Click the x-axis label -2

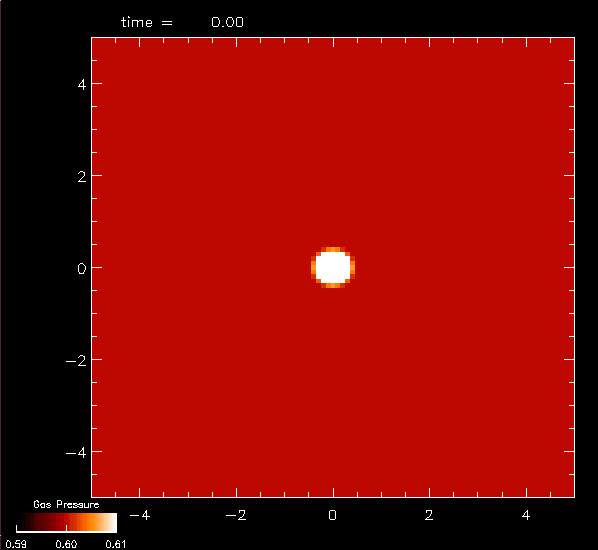tap(236, 516)
